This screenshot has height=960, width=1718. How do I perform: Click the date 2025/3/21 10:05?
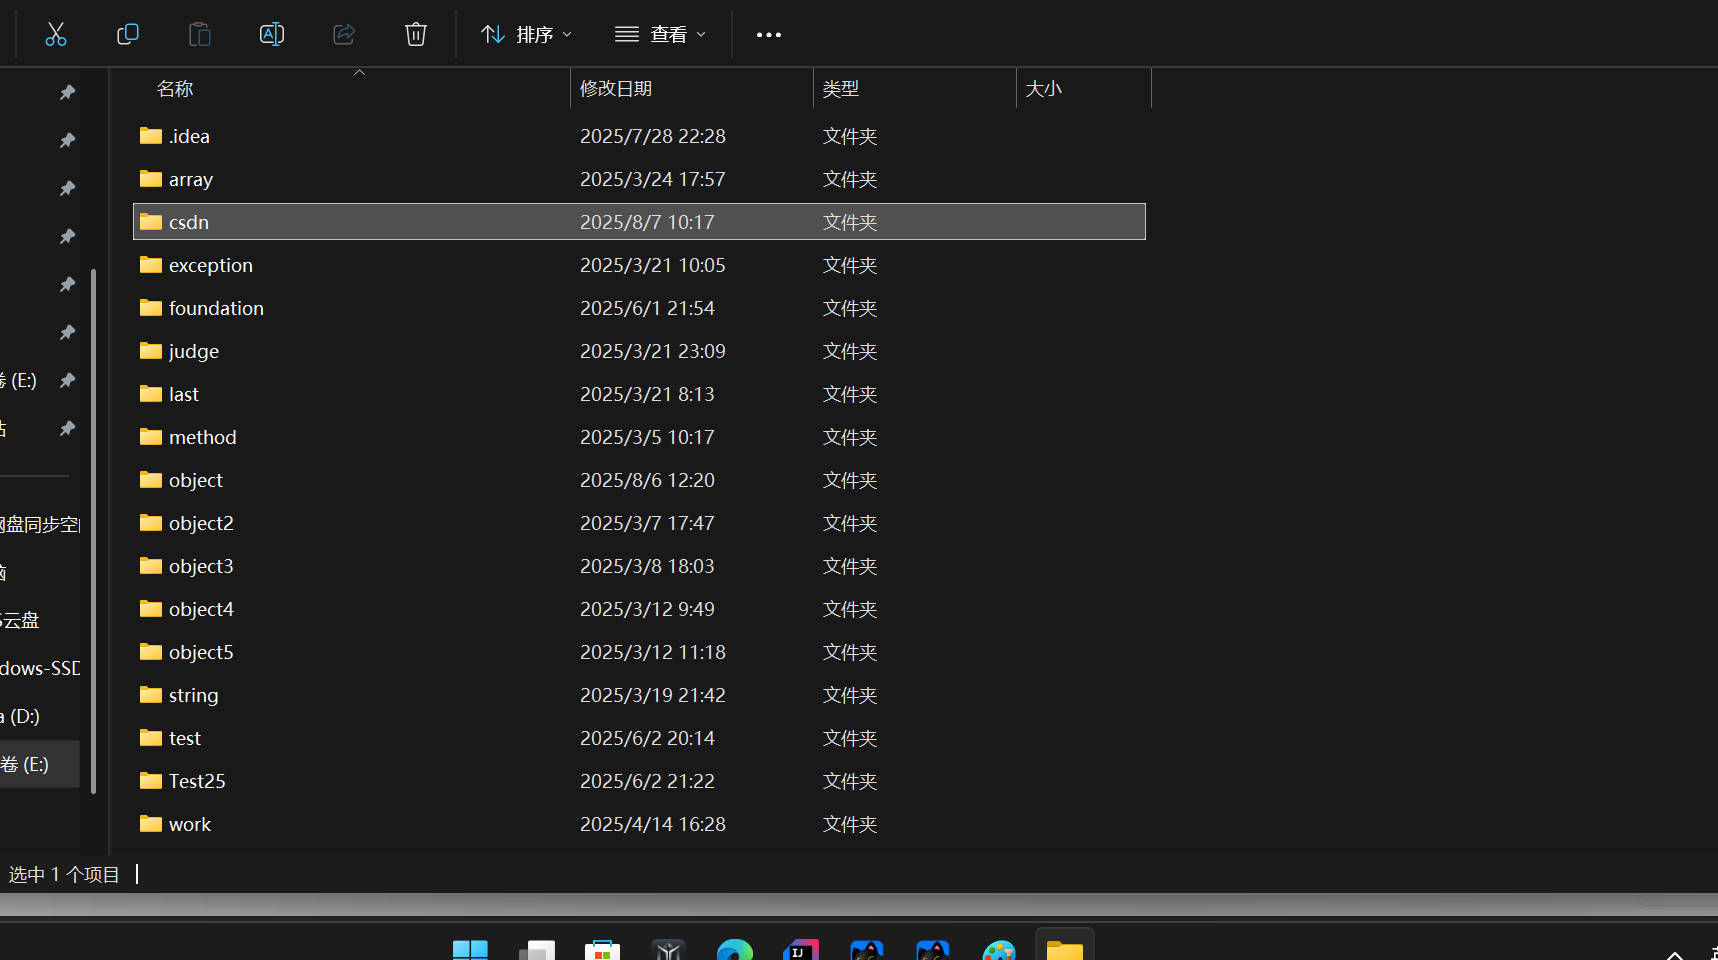tap(653, 265)
